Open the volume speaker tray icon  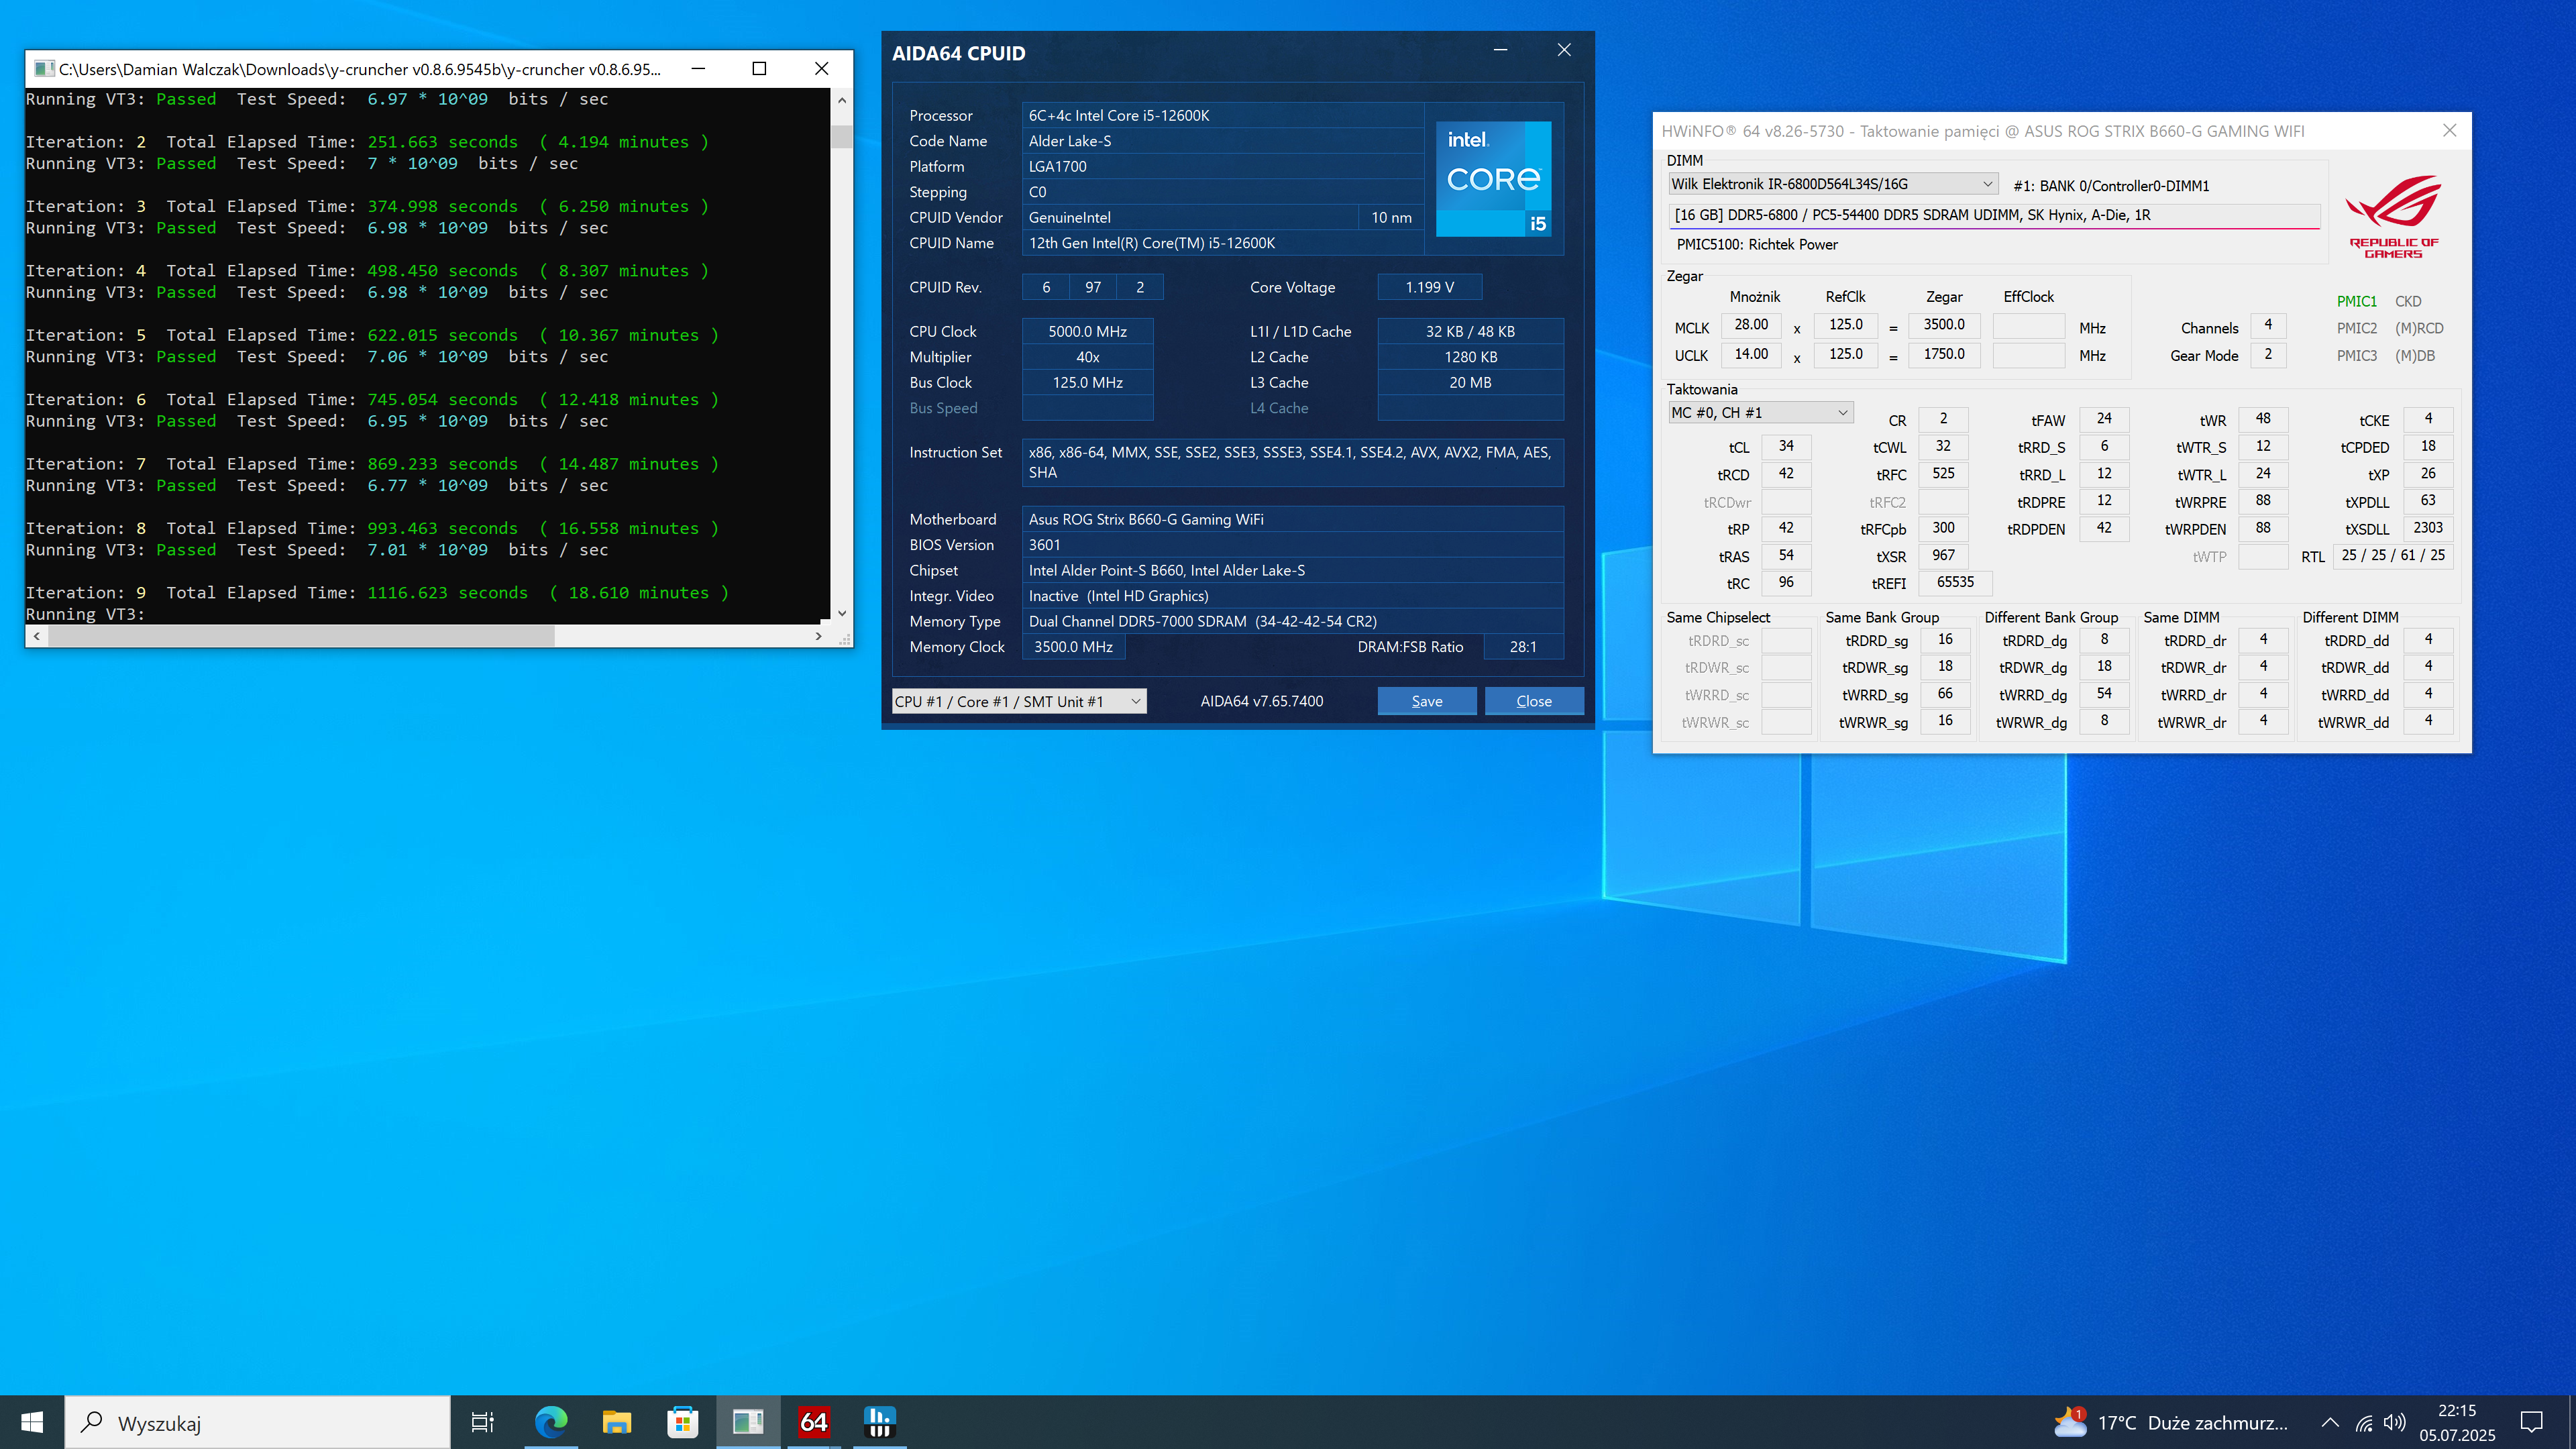pos(2394,1422)
